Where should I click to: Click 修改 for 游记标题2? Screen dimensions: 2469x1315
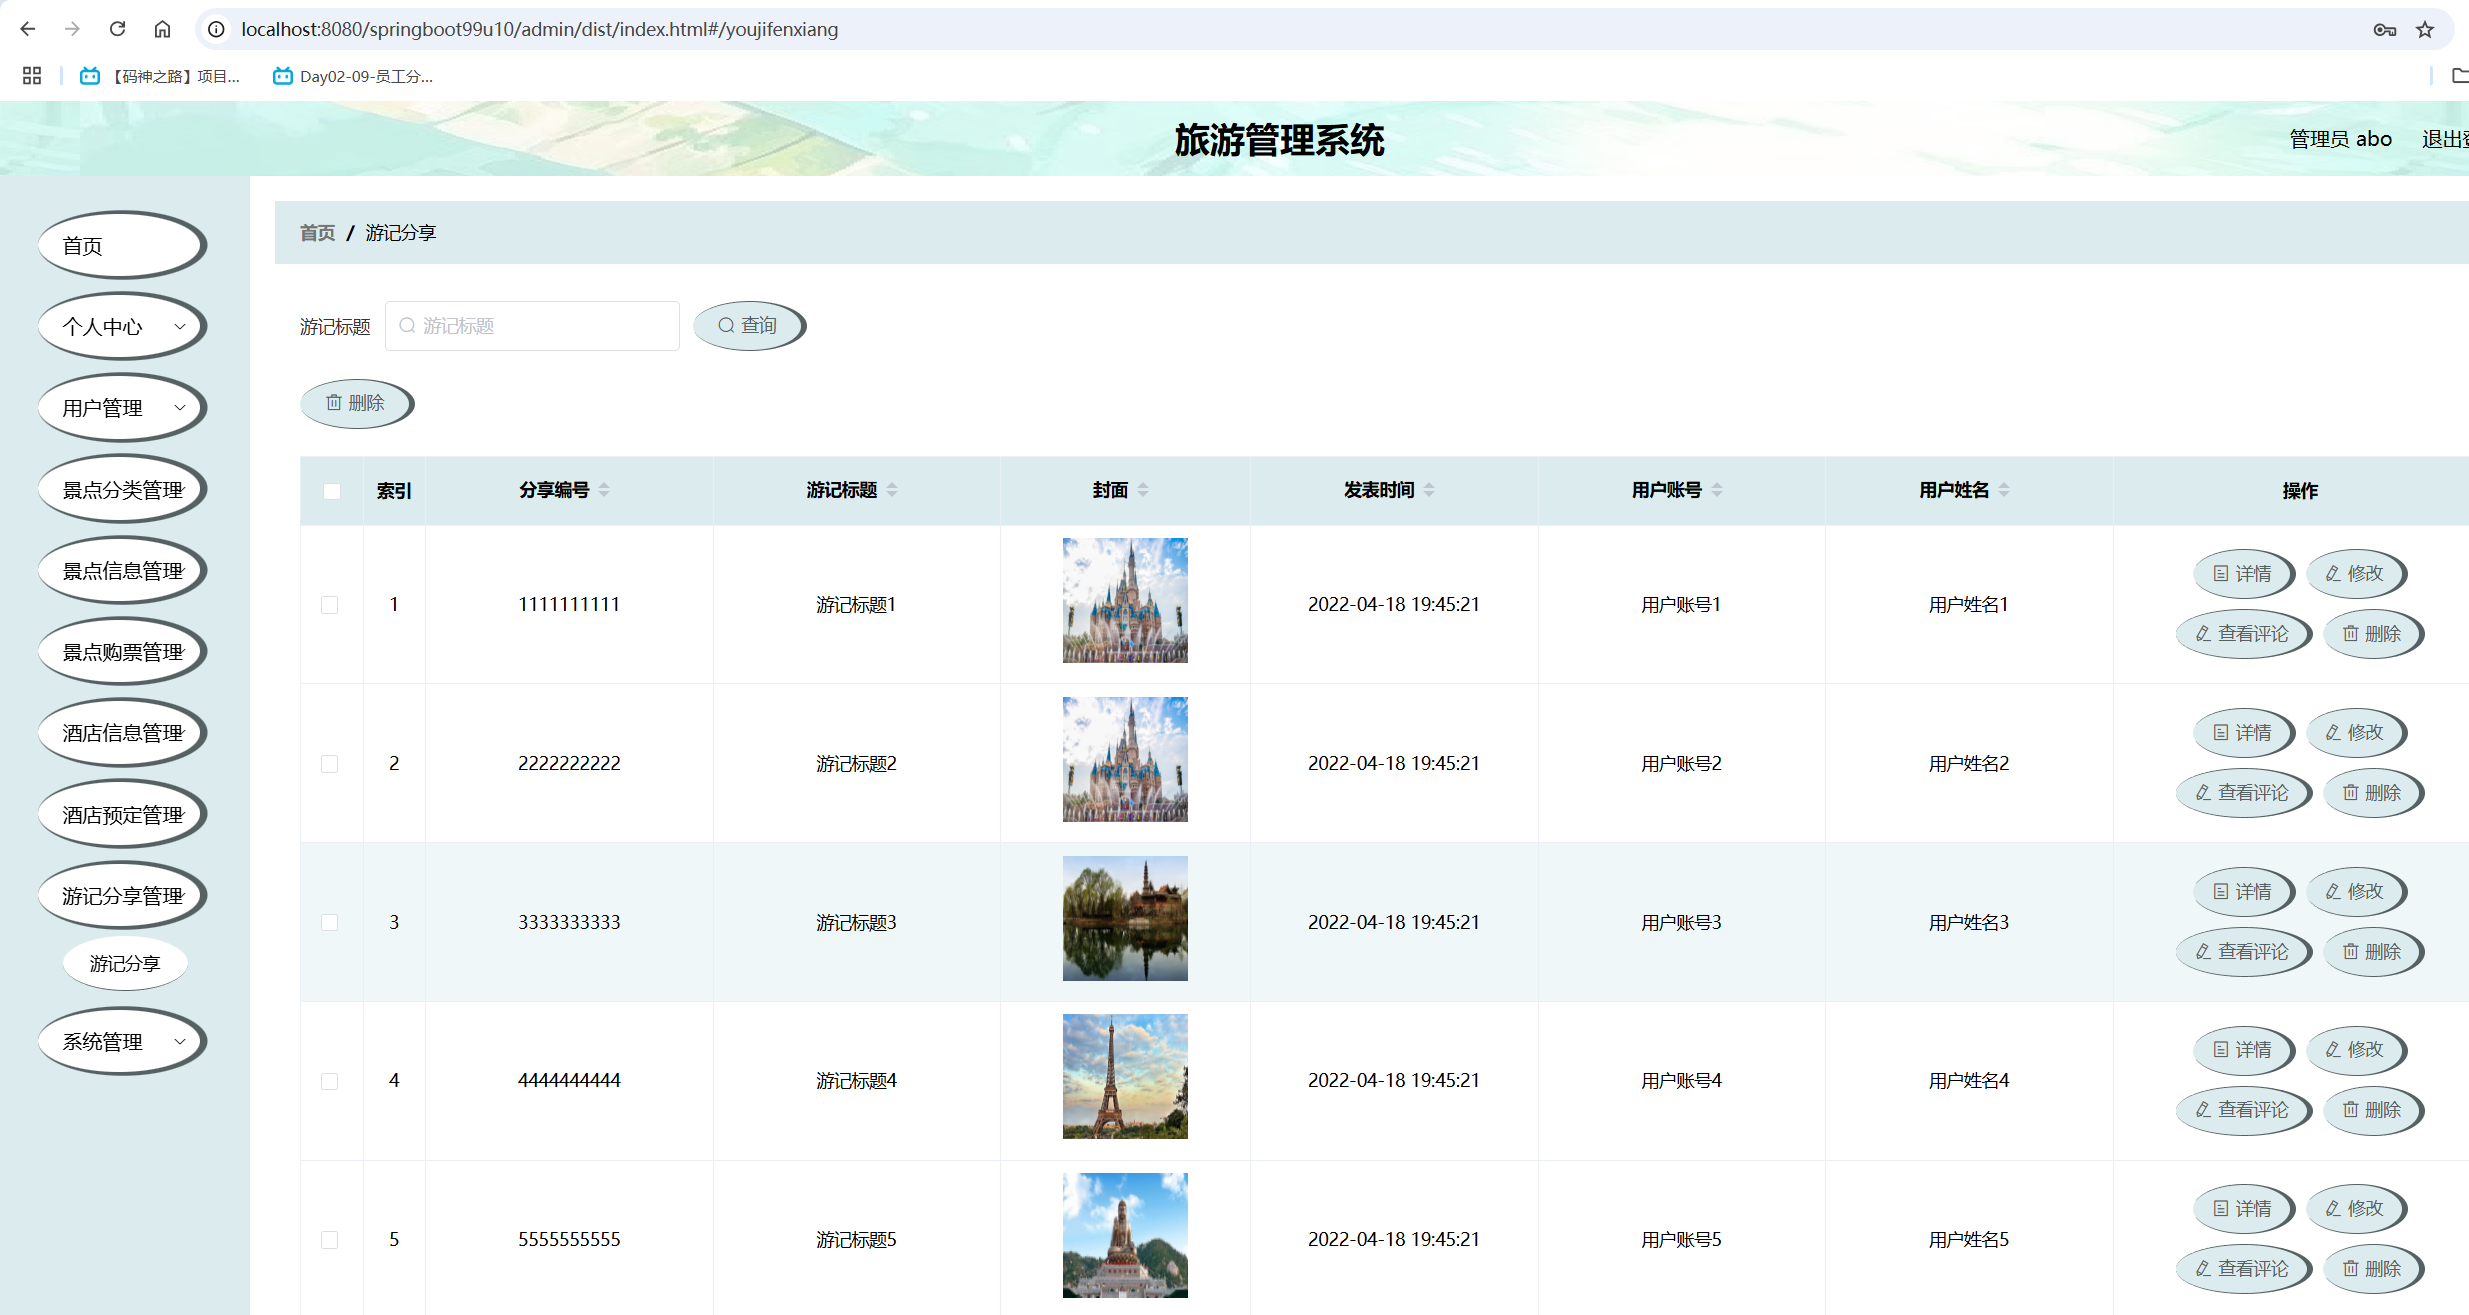point(2356,733)
